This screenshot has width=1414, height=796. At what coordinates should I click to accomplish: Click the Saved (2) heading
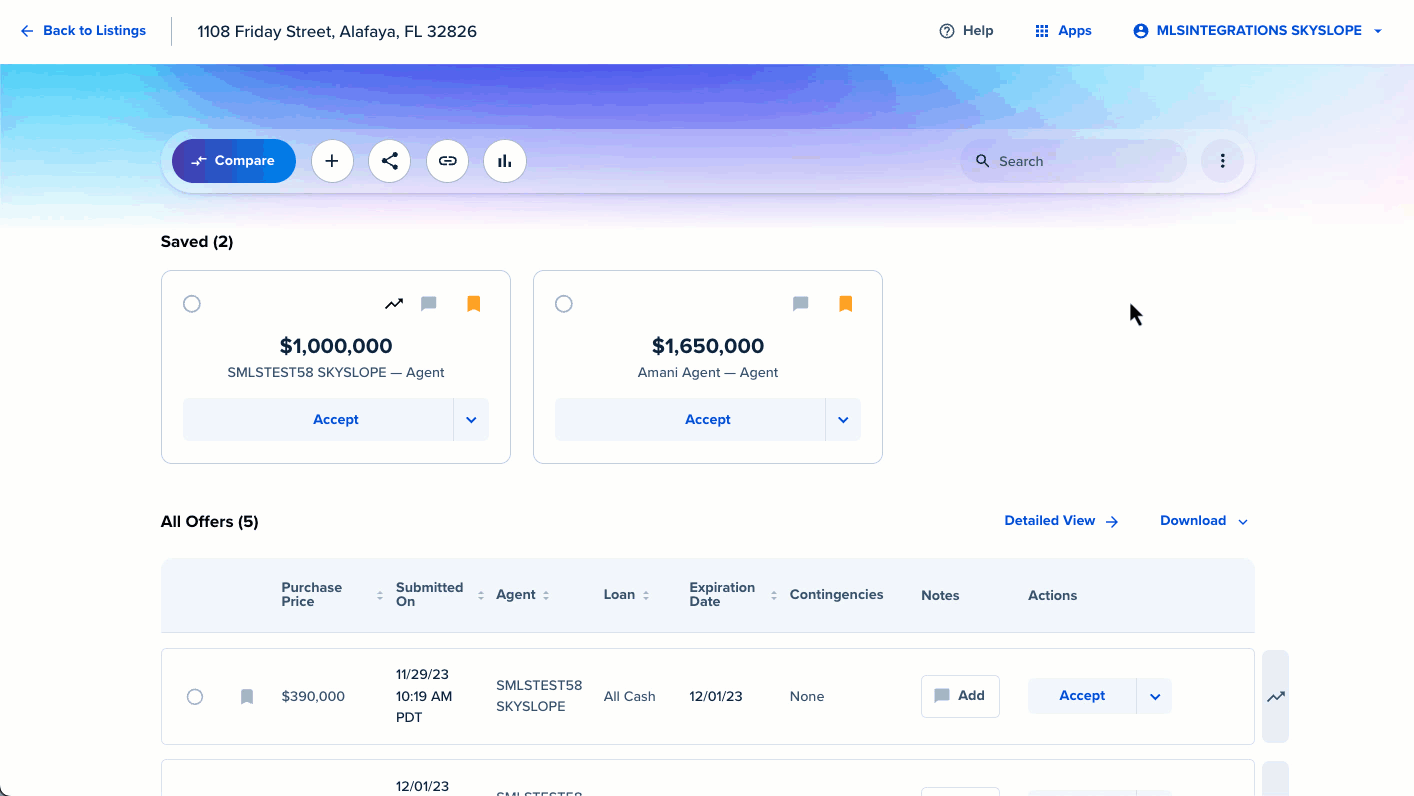(197, 242)
